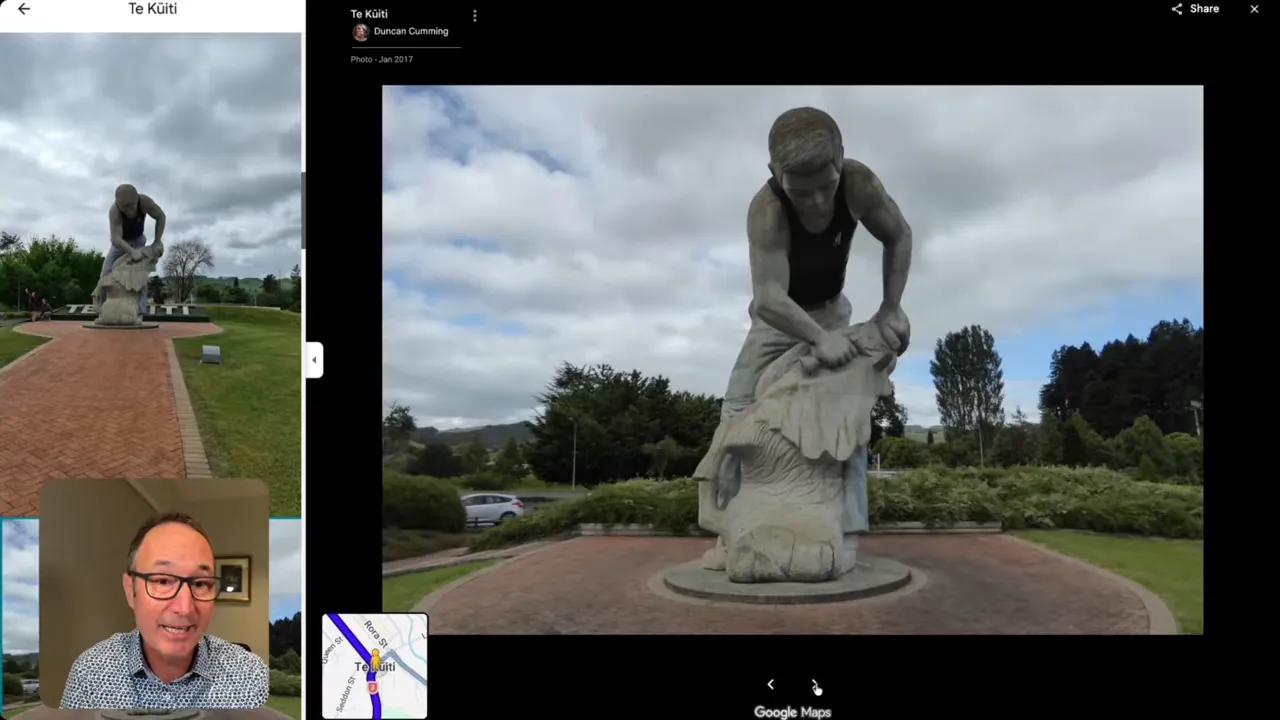This screenshot has height=720, width=1280.
Task: Select Duncan Cumming's profile avatar
Action: coord(360,31)
